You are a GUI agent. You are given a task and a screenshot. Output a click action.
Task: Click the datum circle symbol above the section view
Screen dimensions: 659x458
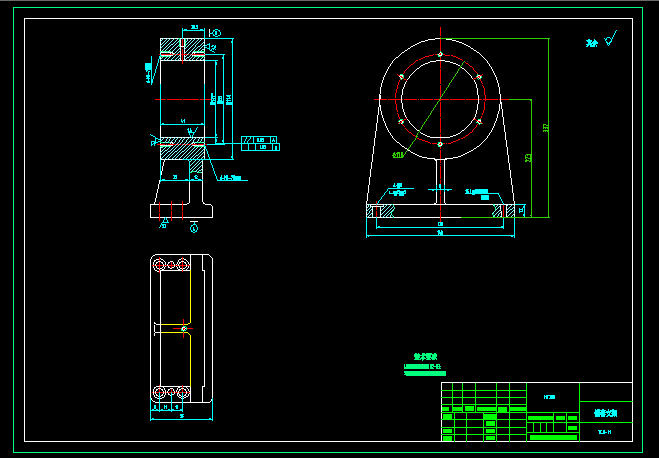(216, 33)
